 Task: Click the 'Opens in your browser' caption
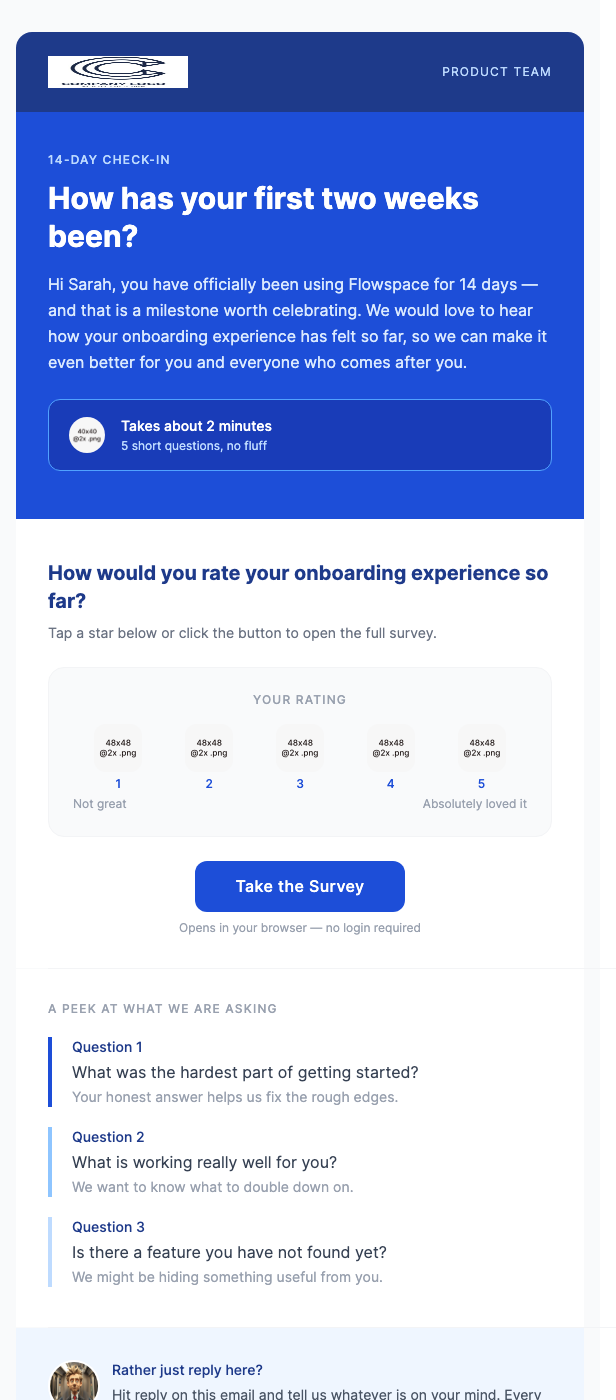tap(301, 928)
